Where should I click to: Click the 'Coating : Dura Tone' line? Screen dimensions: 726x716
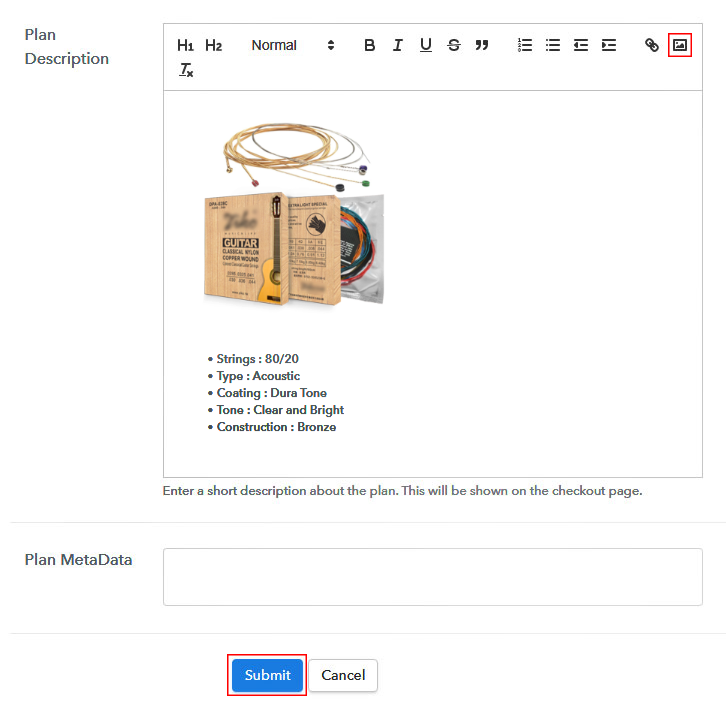click(x=271, y=393)
